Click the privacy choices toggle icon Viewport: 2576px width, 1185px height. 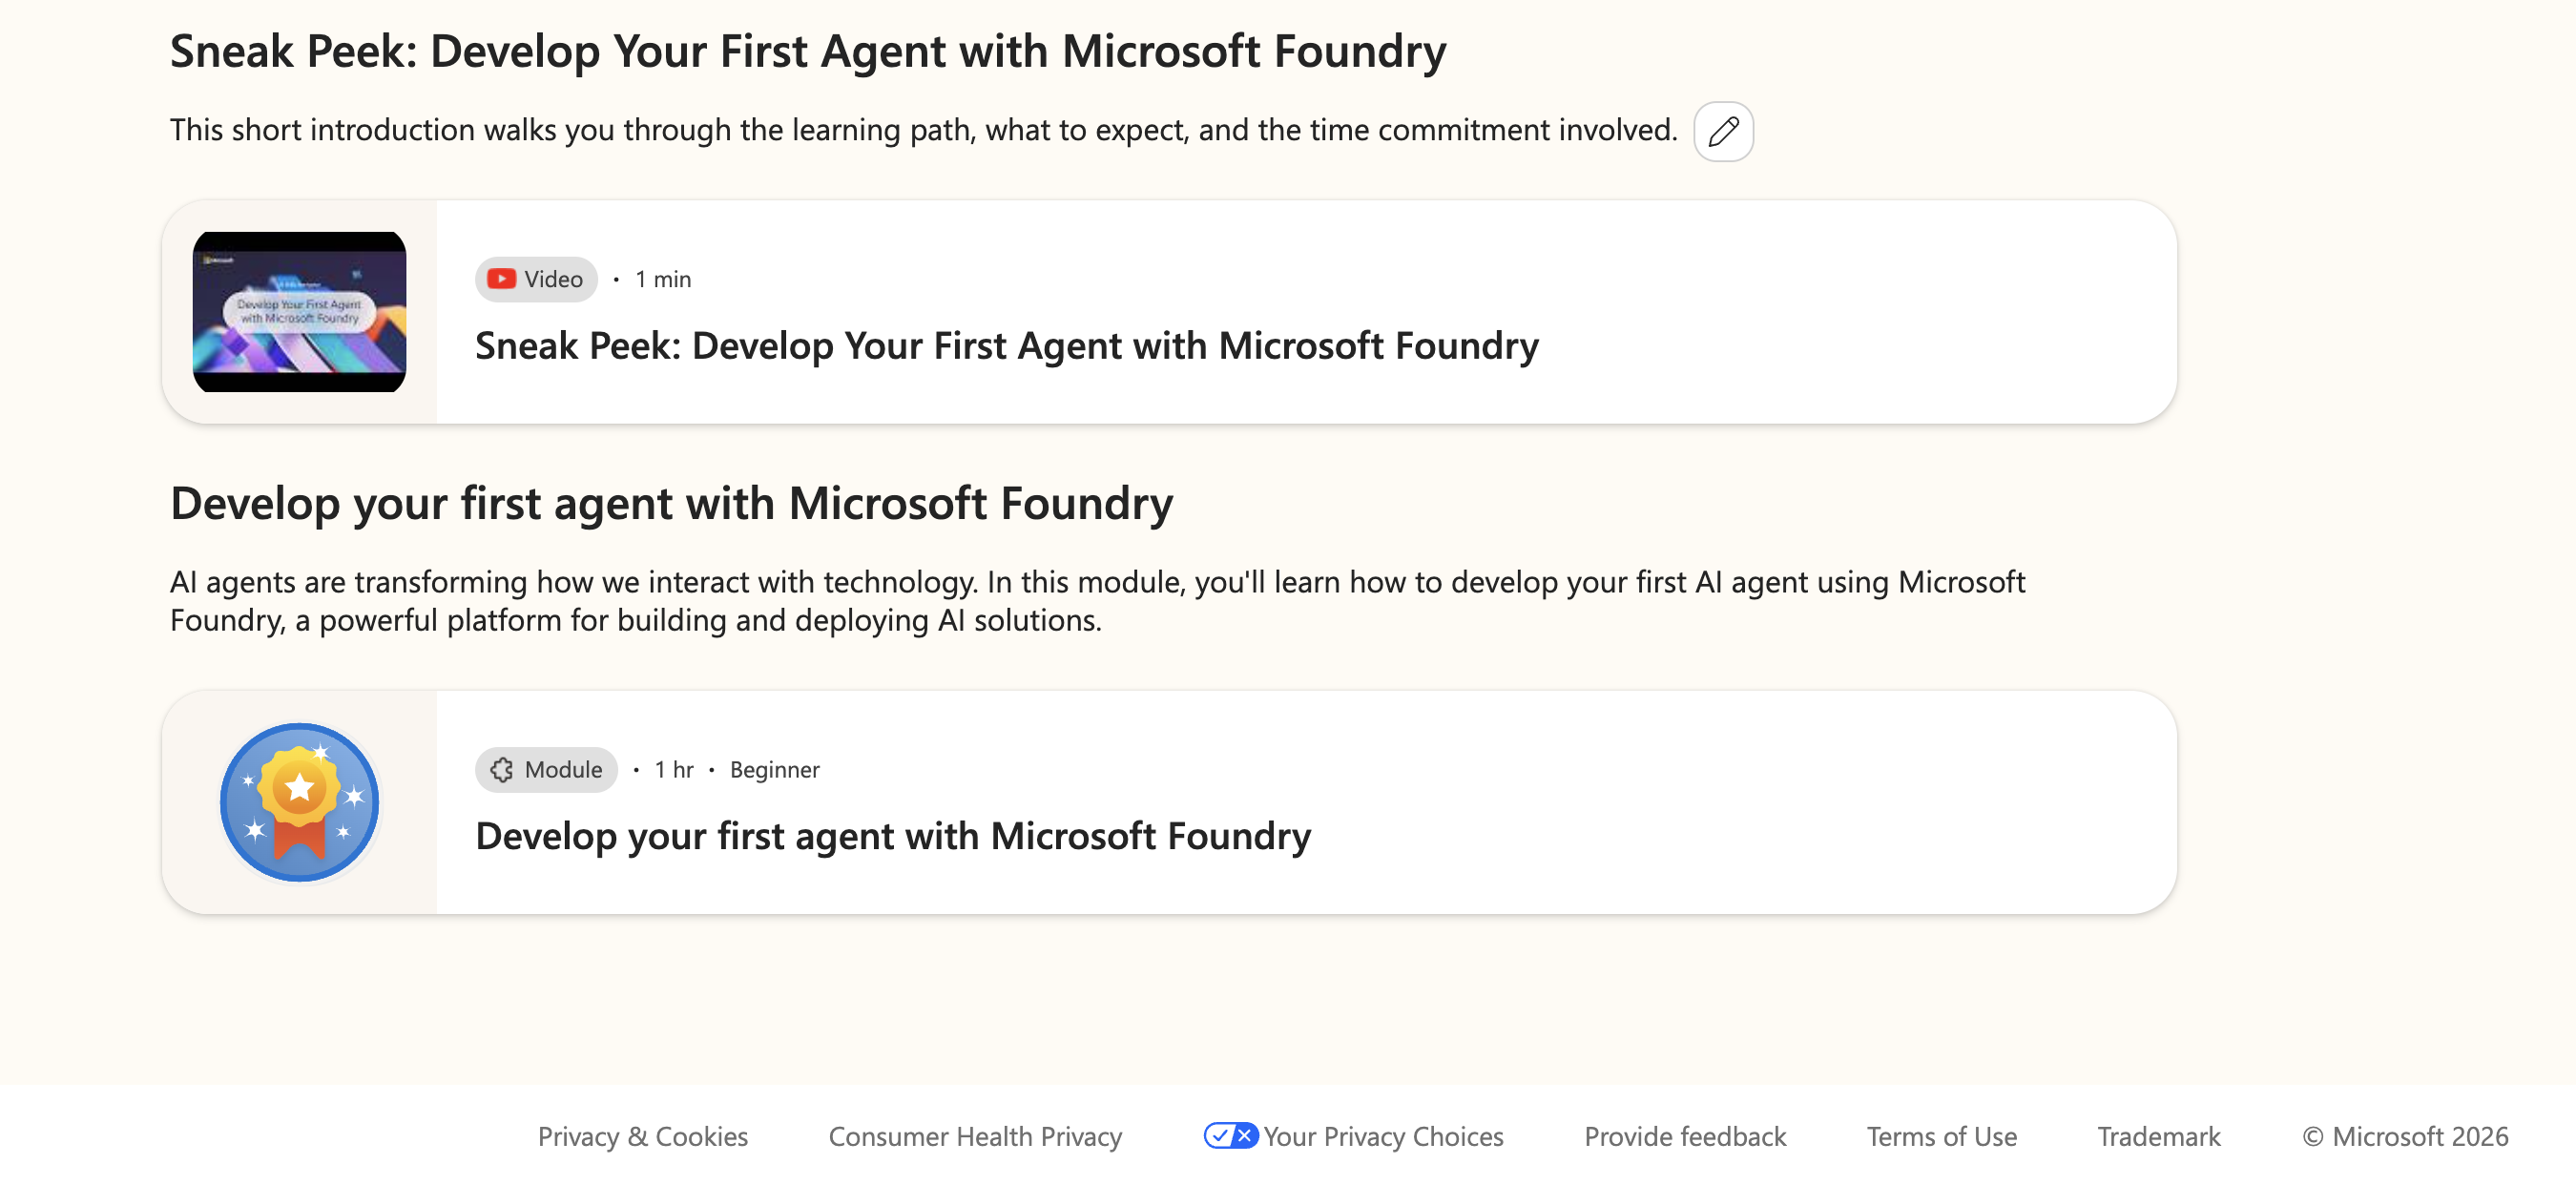coord(1230,1135)
